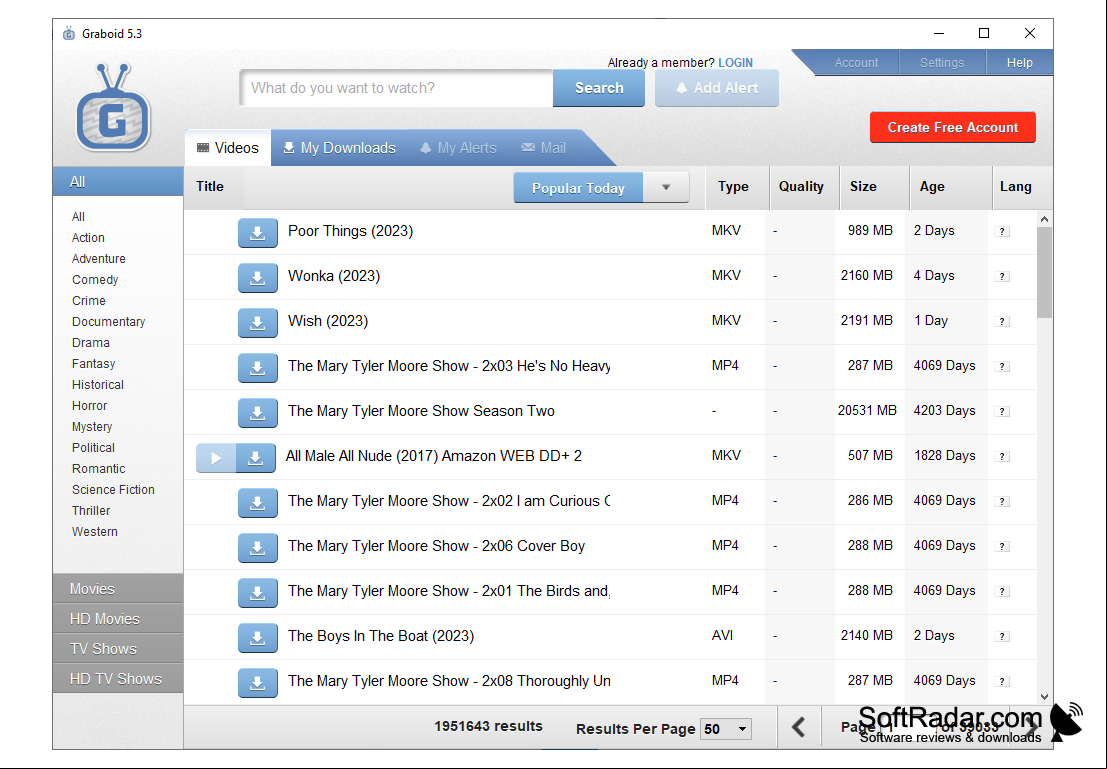Show language info for Season Two row
Screen dimensions: 1107x769
tap(1002, 412)
